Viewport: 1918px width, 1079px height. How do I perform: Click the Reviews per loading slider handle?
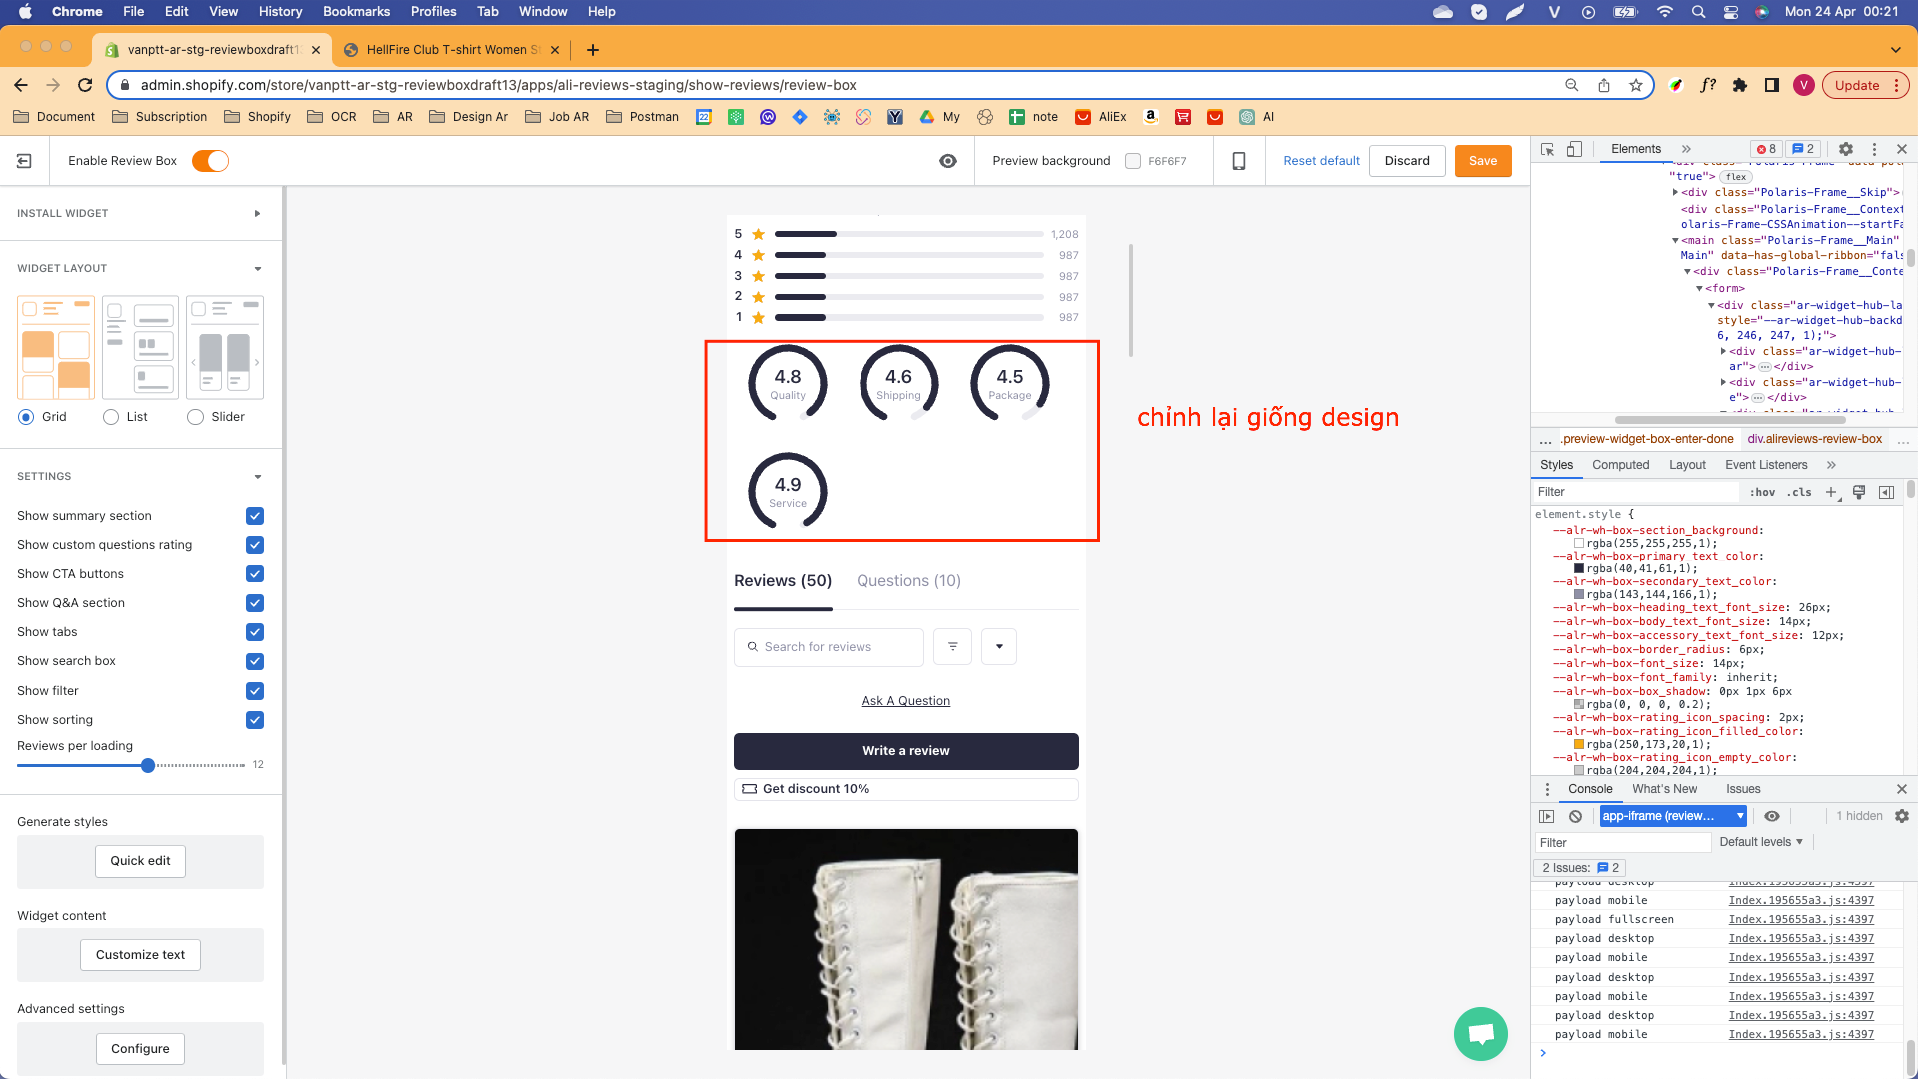[x=148, y=765]
